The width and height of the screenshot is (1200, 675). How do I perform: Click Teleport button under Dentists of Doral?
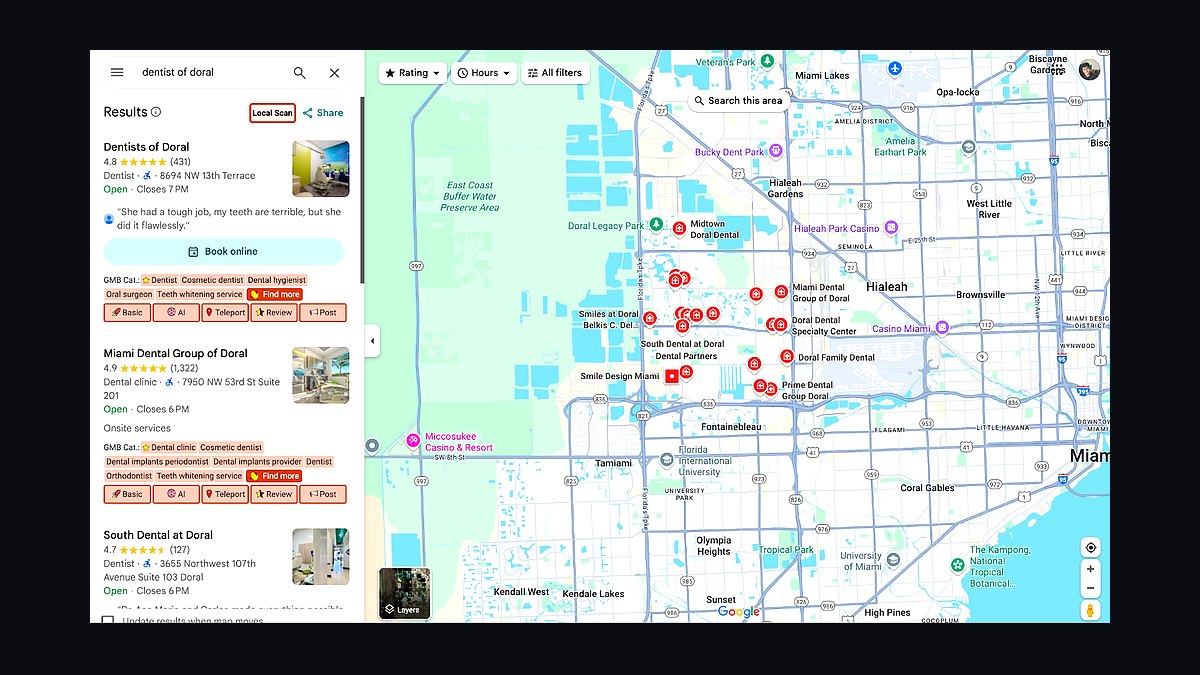click(225, 312)
